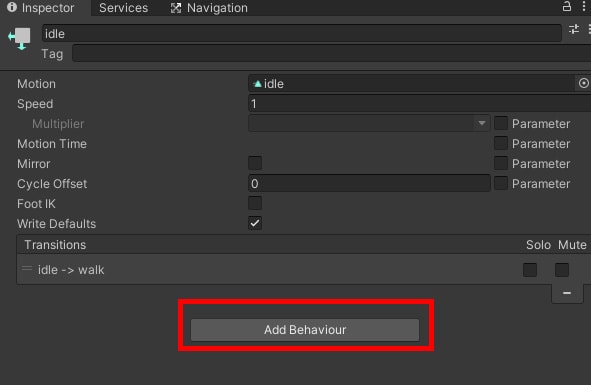The image size is (591, 385).
Task: Click the Motion Time label
Action: 52,144
